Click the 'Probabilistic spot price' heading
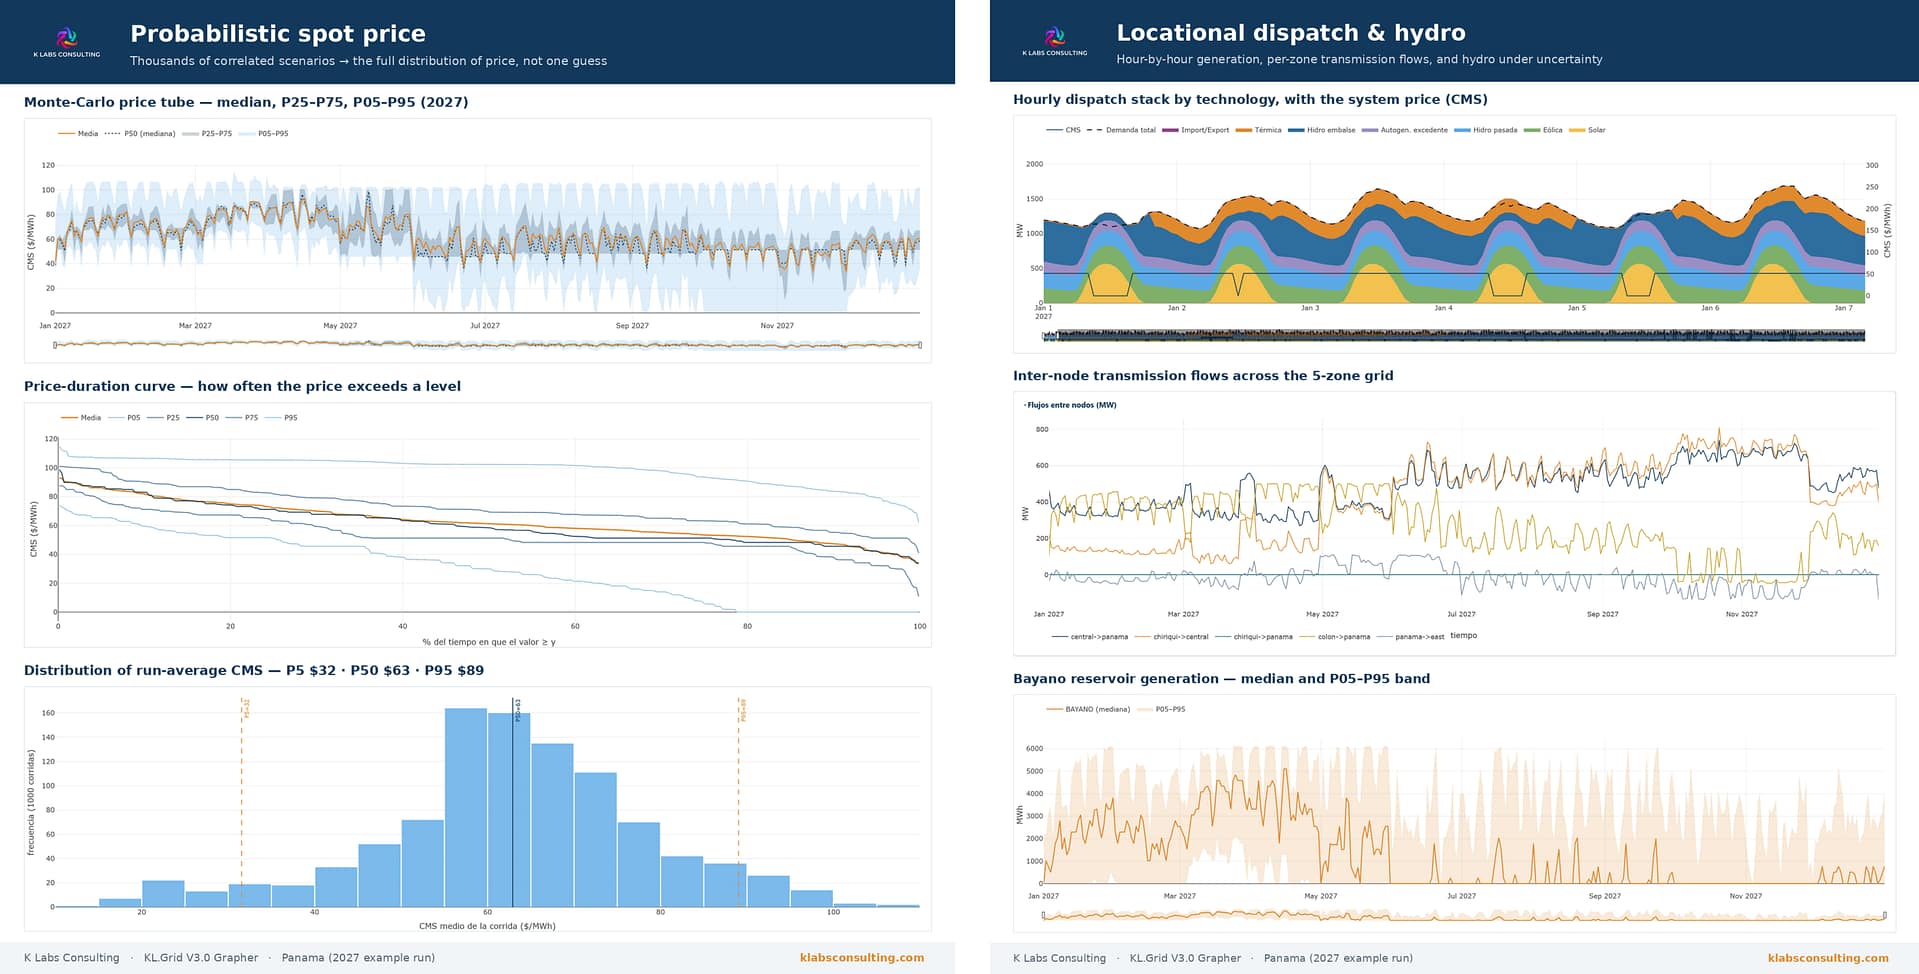Screen dimensions: 1919x974 (278, 34)
